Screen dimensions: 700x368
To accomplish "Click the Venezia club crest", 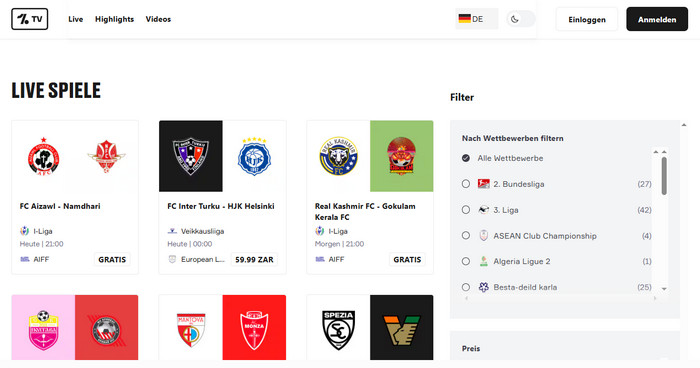I will point(401,330).
